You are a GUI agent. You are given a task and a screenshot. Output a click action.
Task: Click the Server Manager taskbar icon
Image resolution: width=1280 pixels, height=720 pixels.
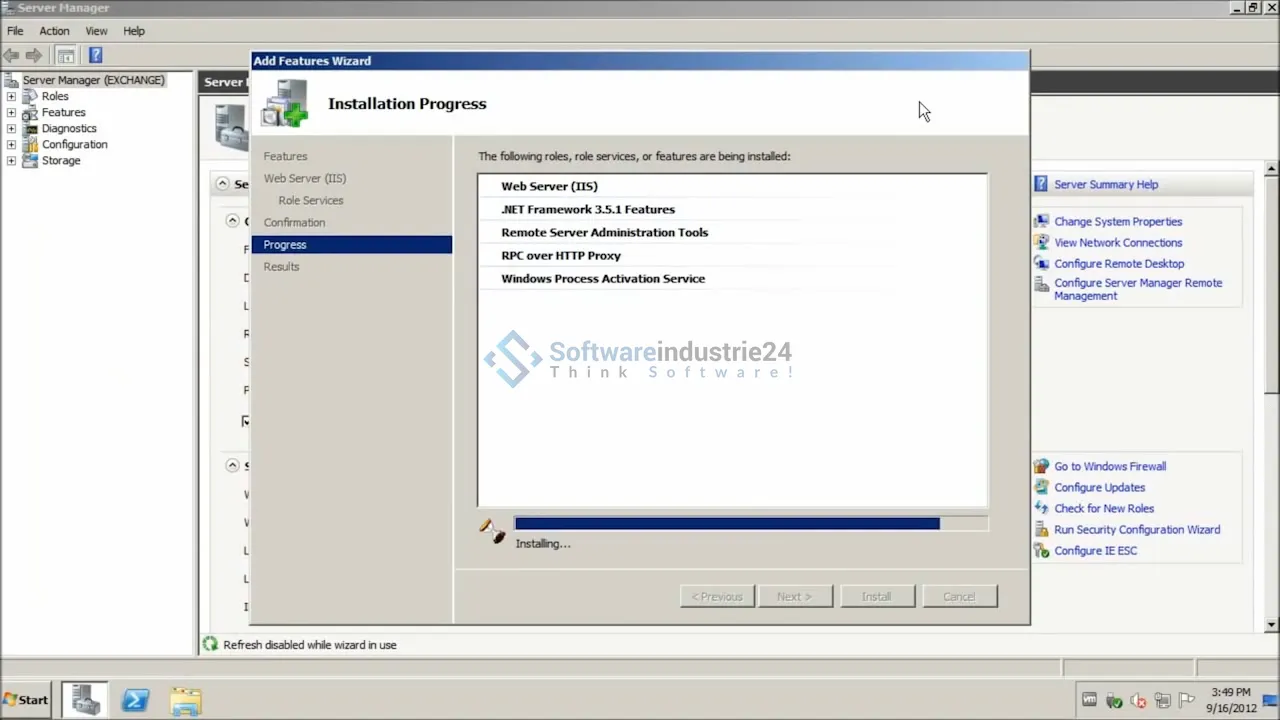[86, 700]
